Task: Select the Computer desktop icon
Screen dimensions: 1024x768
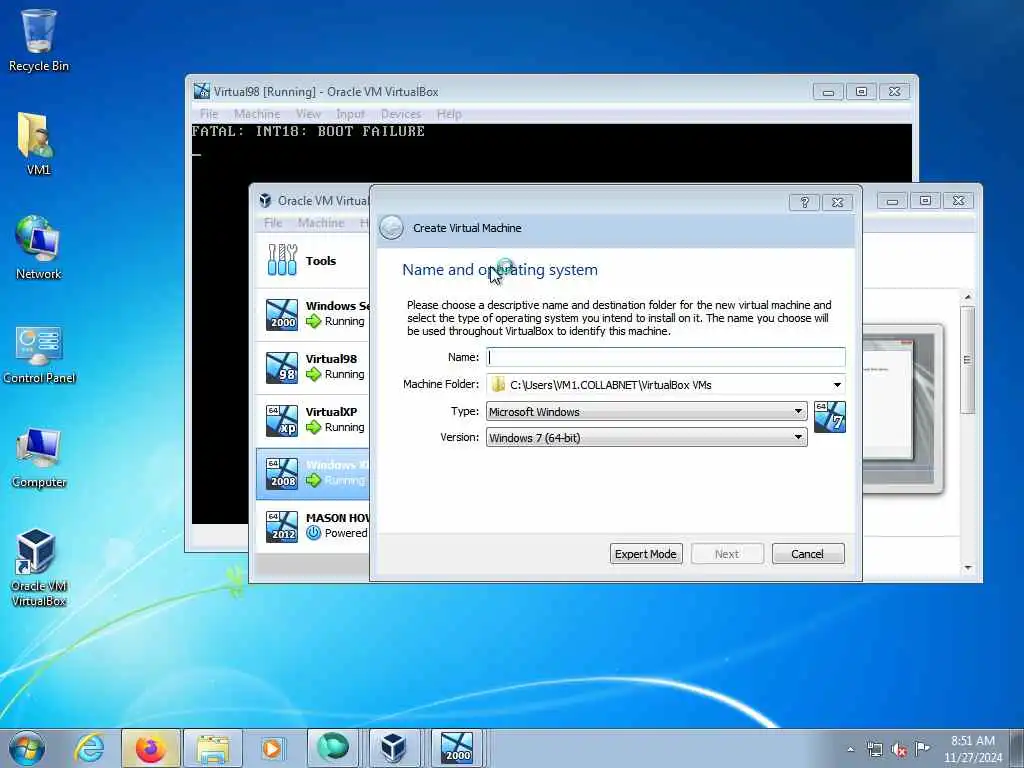Action: click(39, 457)
